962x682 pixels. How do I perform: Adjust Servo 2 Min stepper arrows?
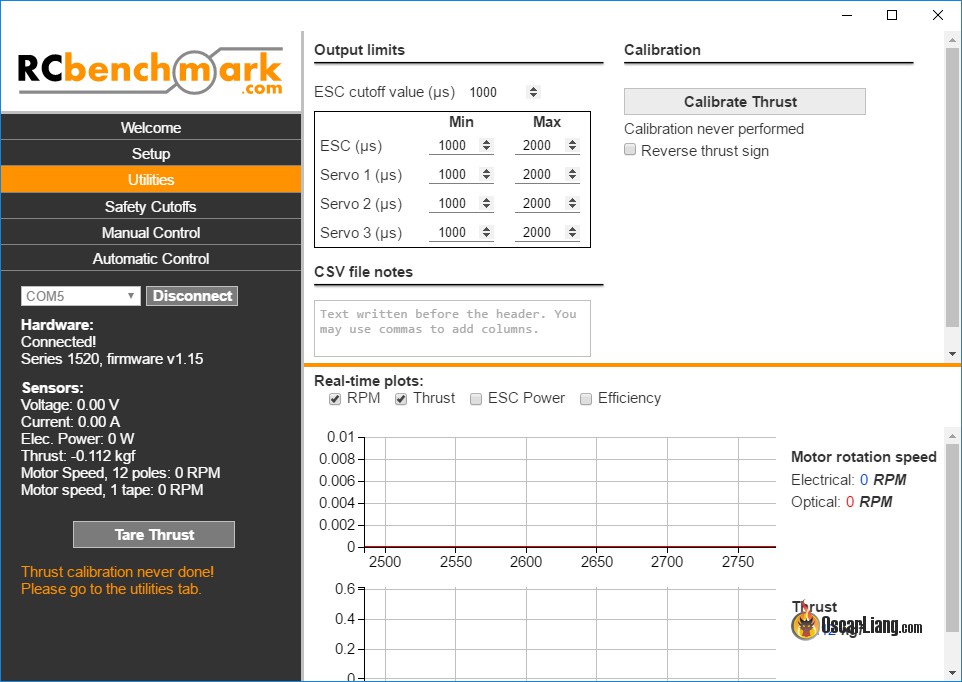487,203
